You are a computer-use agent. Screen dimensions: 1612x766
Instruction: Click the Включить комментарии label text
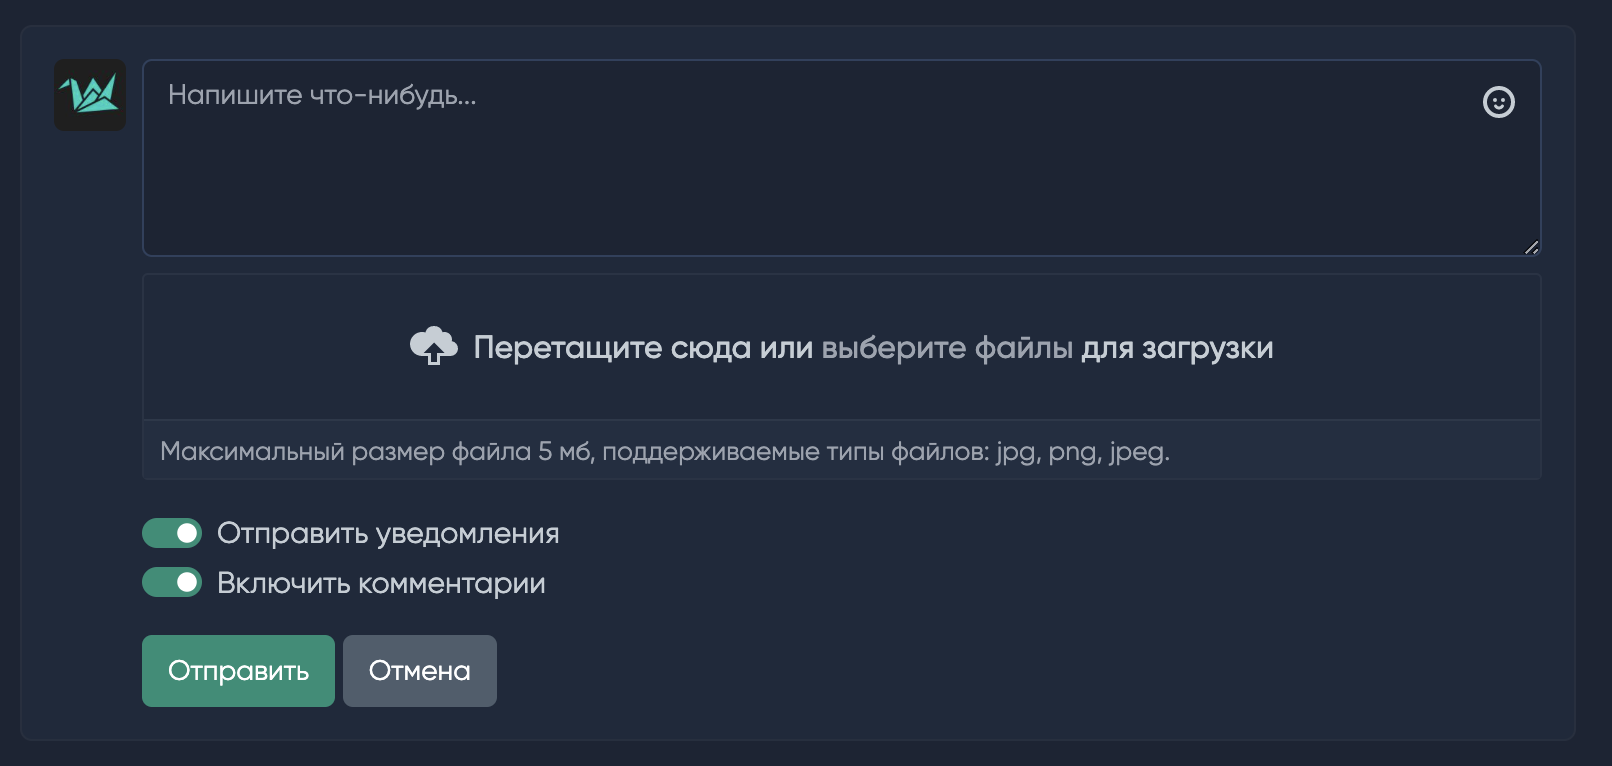pos(381,583)
